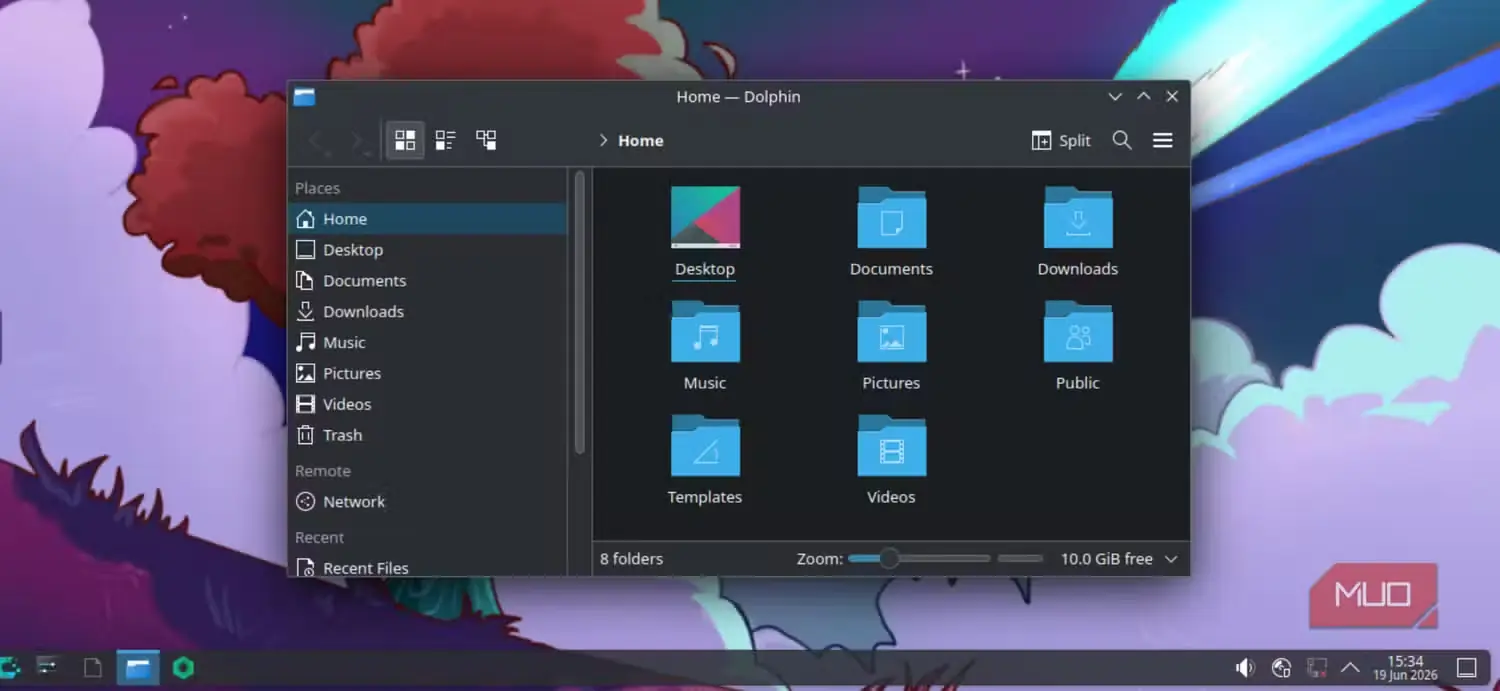The height and width of the screenshot is (691, 1500).
Task: Click the application launcher in taskbar
Action: [8, 667]
